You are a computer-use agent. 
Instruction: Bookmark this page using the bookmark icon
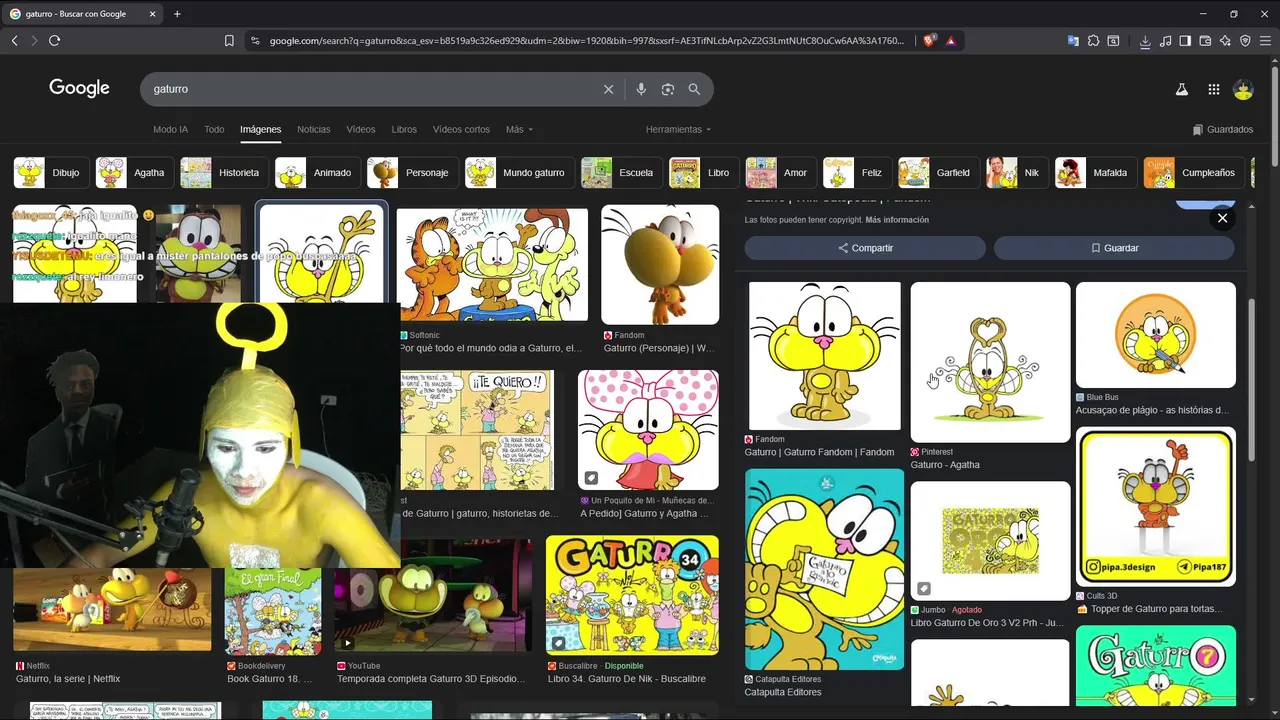point(229,41)
